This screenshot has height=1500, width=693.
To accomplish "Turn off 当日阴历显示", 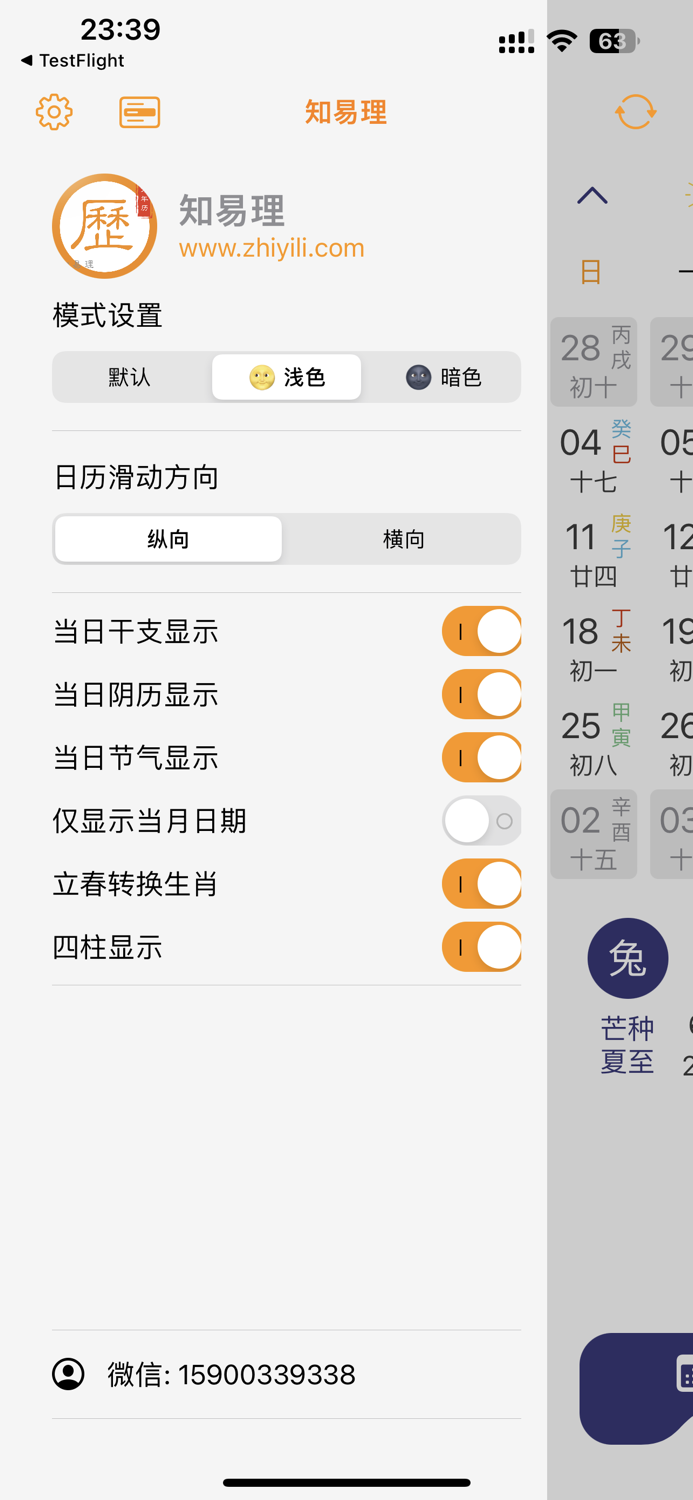I will pos(481,694).
